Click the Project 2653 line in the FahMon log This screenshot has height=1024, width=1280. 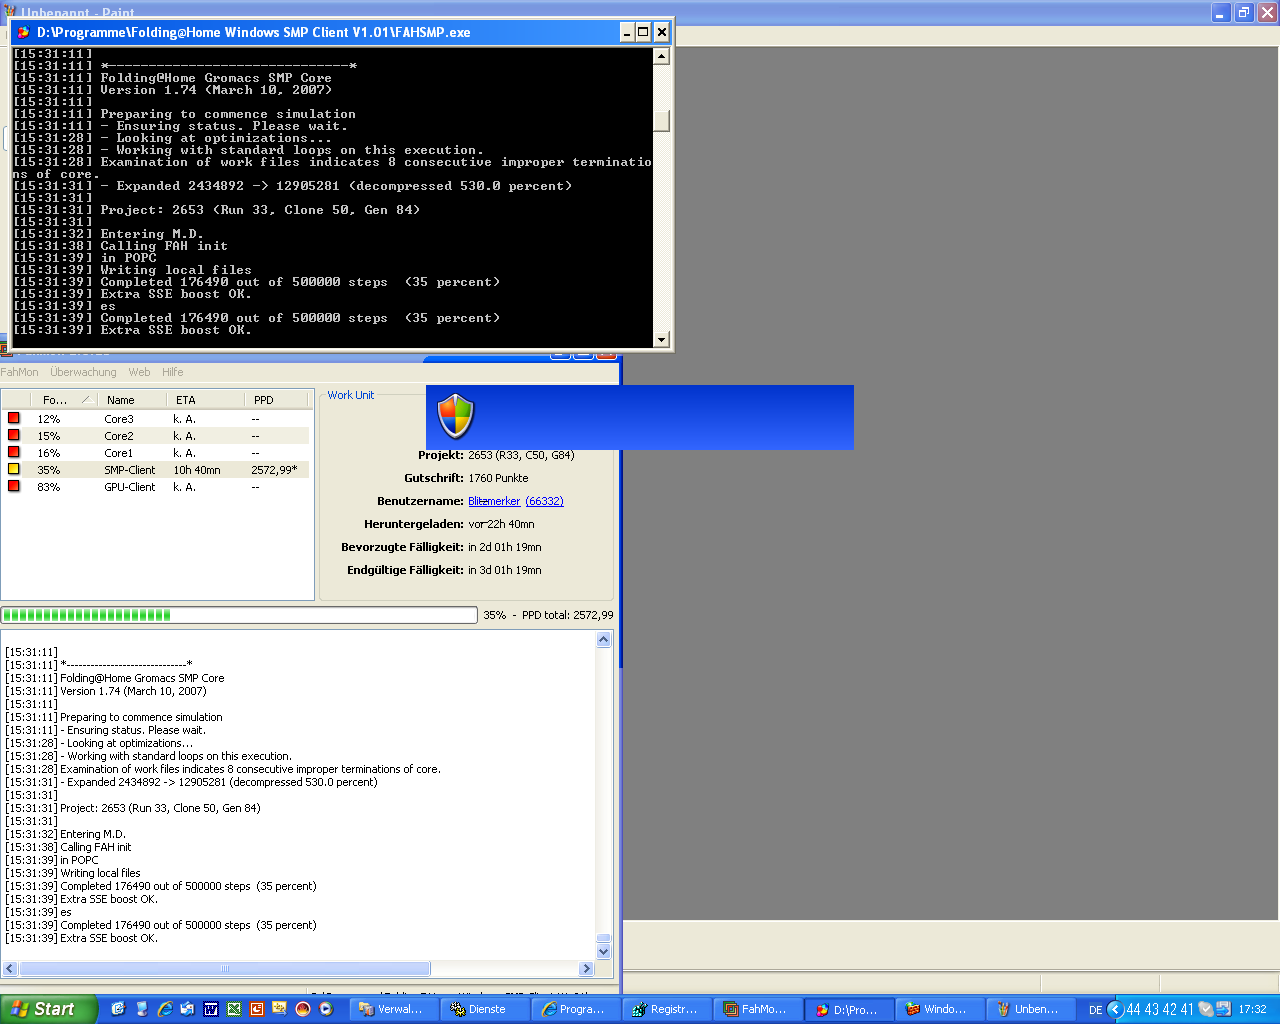click(x=133, y=808)
